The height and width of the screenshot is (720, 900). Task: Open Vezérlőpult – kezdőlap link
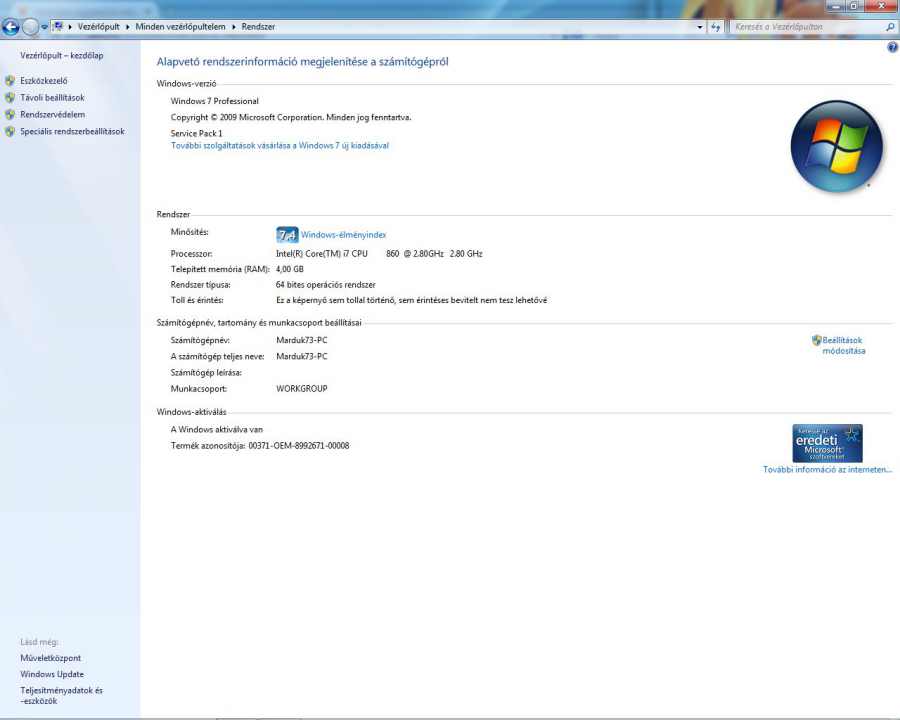[61, 56]
